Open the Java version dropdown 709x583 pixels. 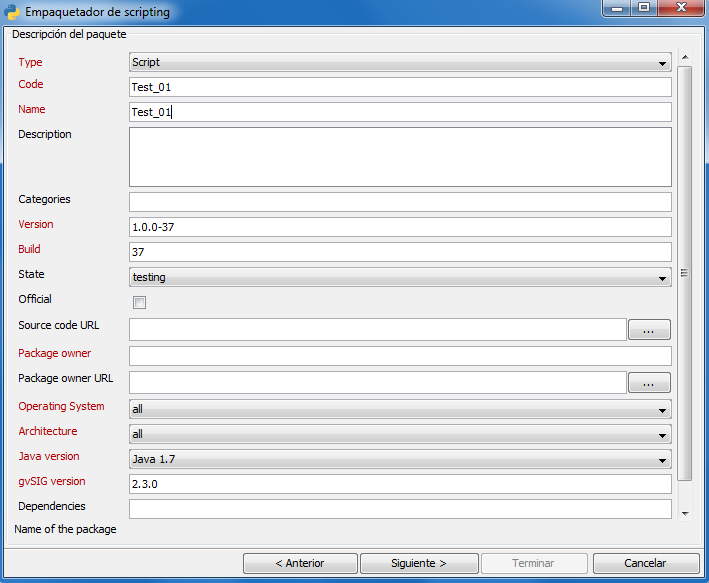click(400, 459)
